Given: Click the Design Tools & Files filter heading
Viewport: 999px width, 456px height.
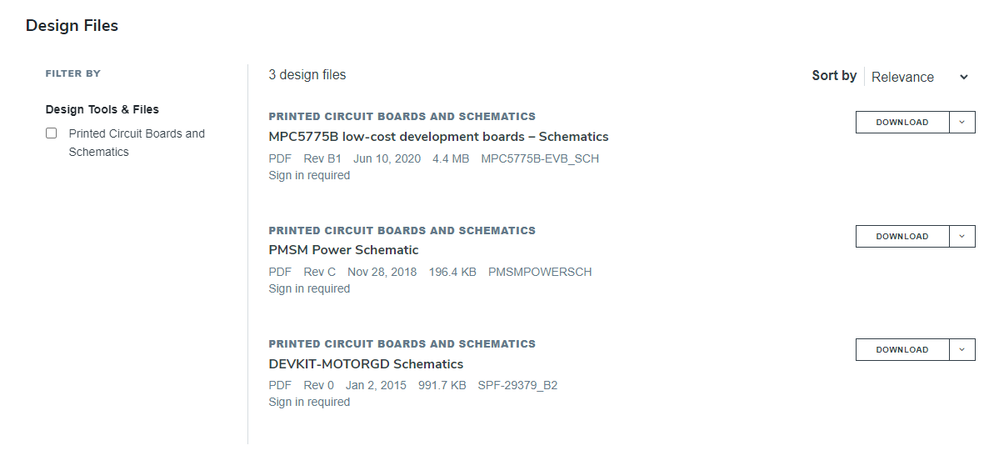Looking at the screenshot, I should 102,110.
